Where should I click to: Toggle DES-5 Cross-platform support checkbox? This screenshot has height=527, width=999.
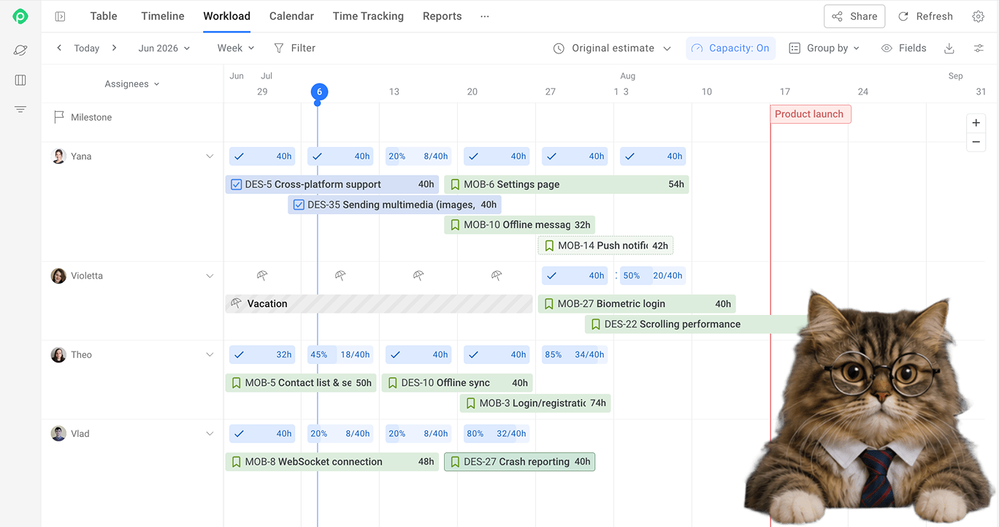[236, 185]
